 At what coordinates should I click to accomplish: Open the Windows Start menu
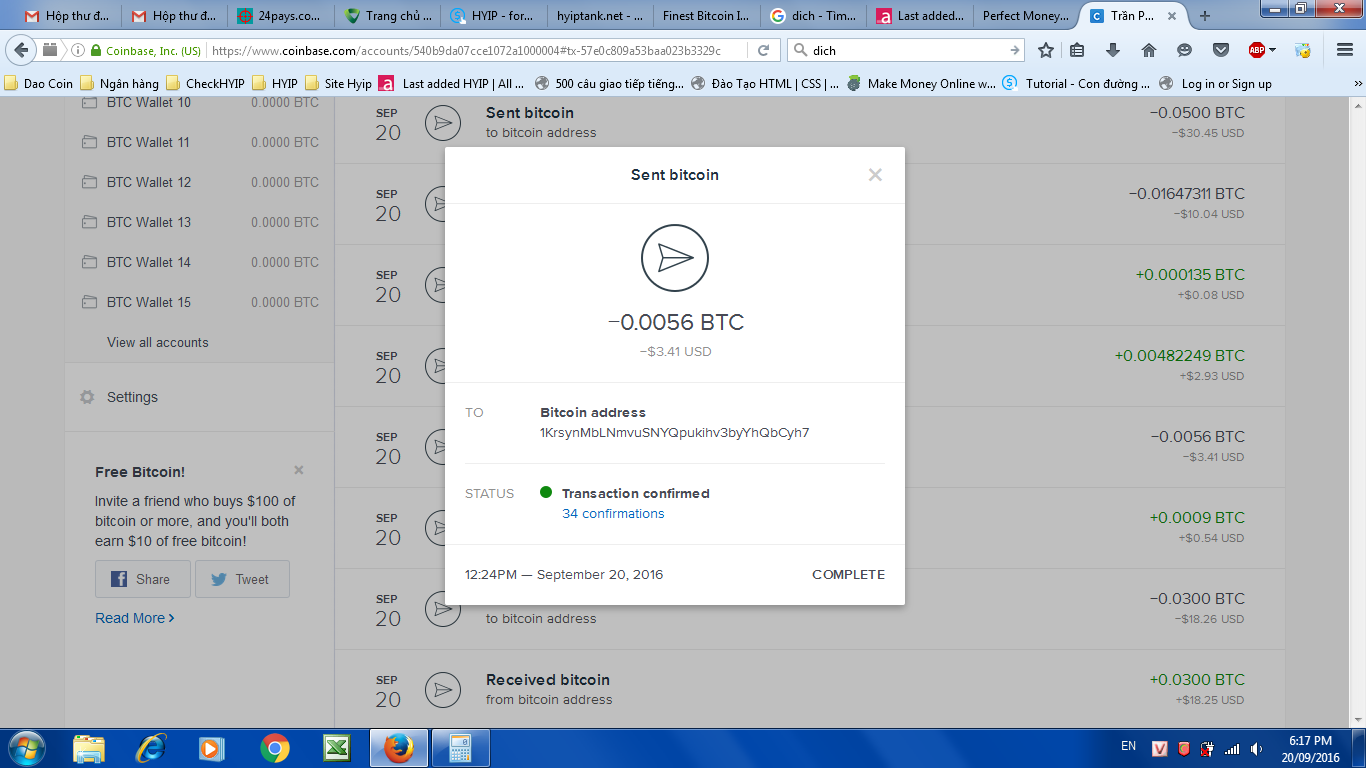(26, 748)
